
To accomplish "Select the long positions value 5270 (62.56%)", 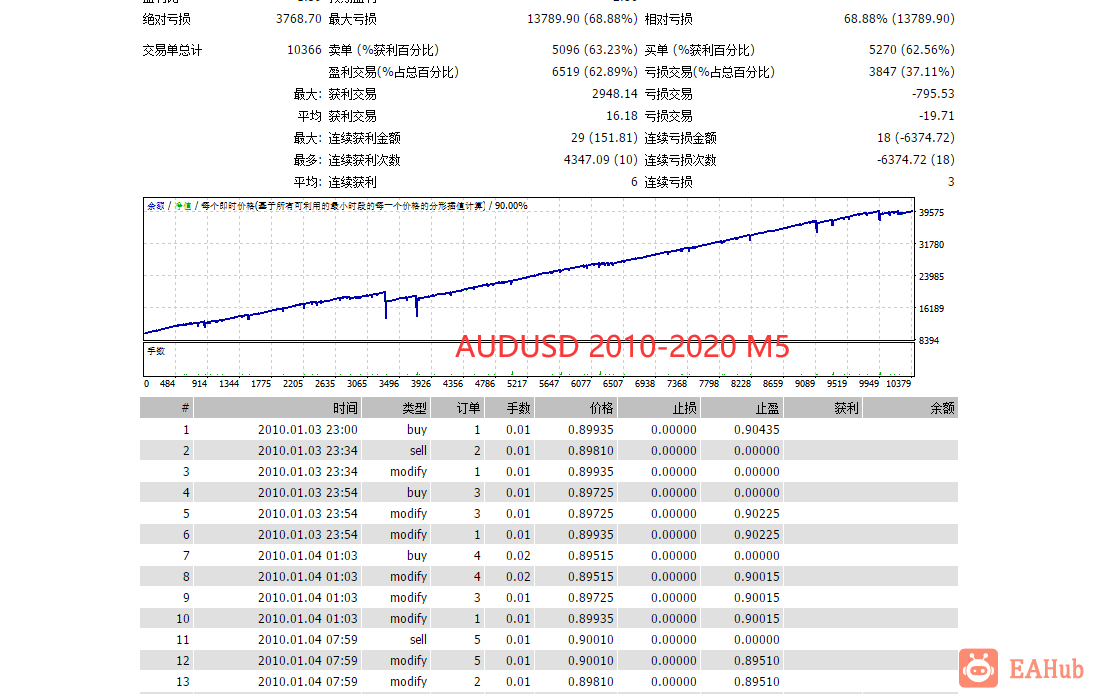I will (912, 50).
